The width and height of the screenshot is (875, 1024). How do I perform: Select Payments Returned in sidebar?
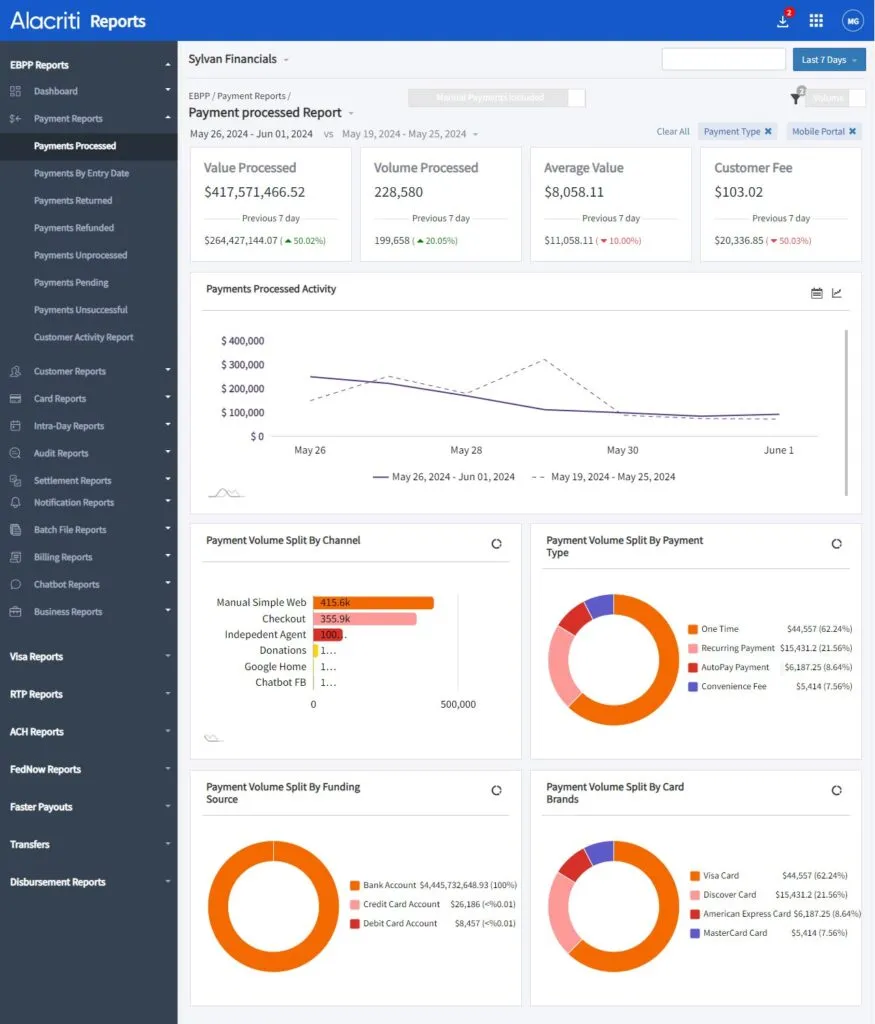pos(73,201)
